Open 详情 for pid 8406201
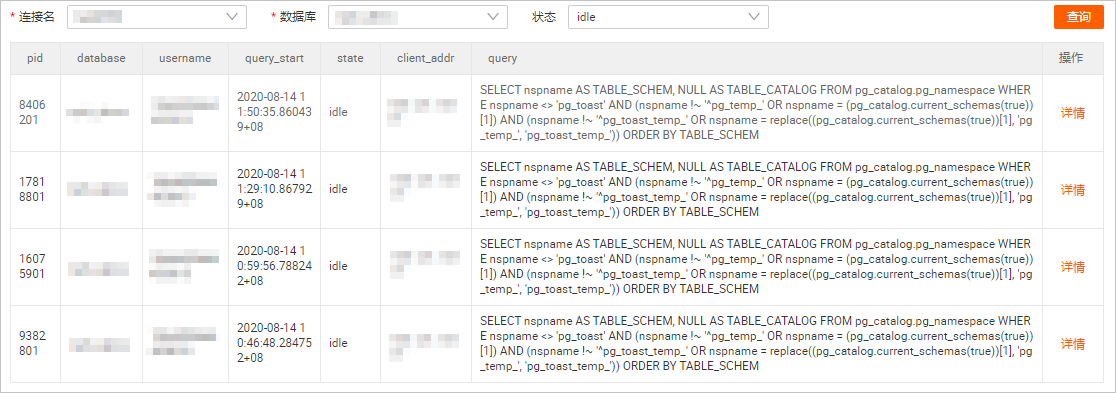Screen dimensions: 1116x393 tap(1073, 113)
